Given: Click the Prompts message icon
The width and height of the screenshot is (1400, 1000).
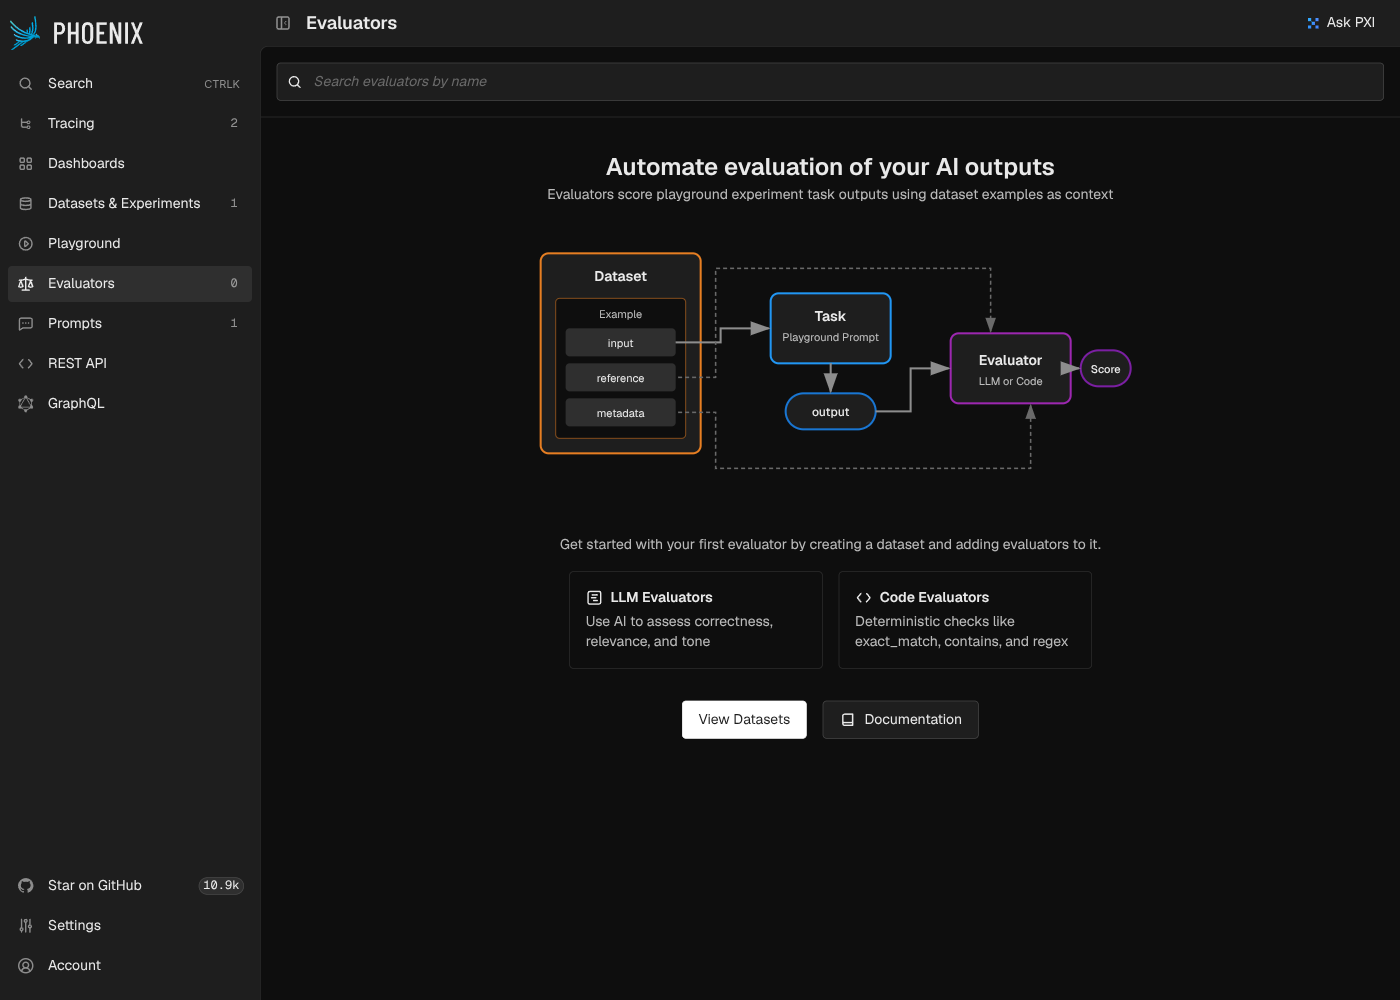Looking at the screenshot, I should point(26,324).
